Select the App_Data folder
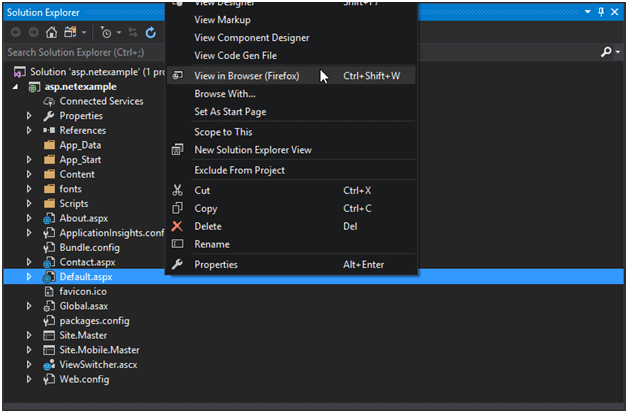Screen dimensions: 628x413 point(80,145)
